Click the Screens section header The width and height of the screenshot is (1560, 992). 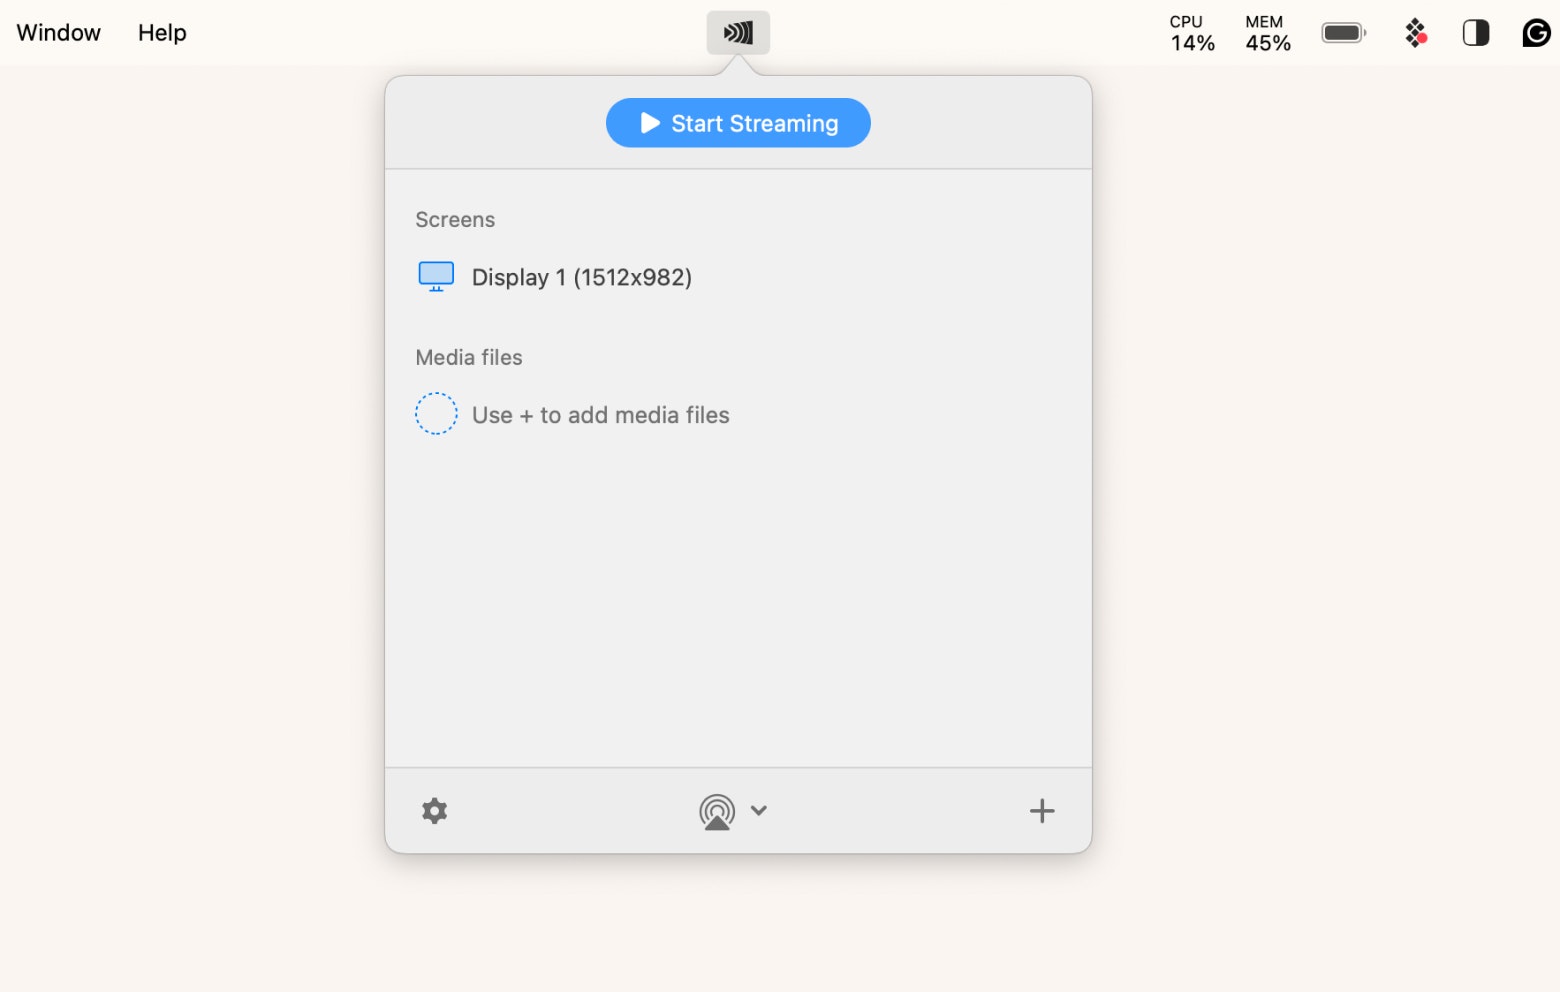click(455, 220)
